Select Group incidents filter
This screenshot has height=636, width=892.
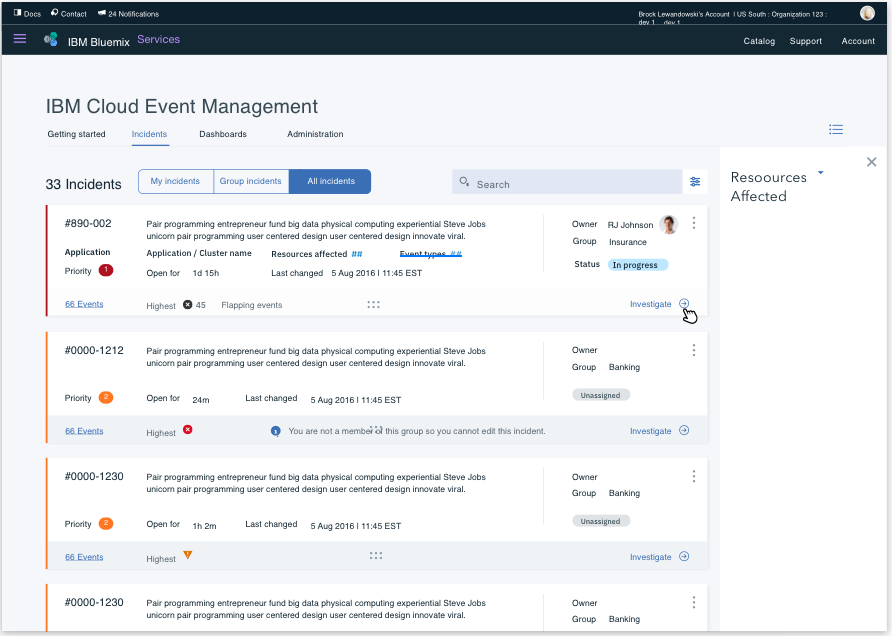[251, 181]
